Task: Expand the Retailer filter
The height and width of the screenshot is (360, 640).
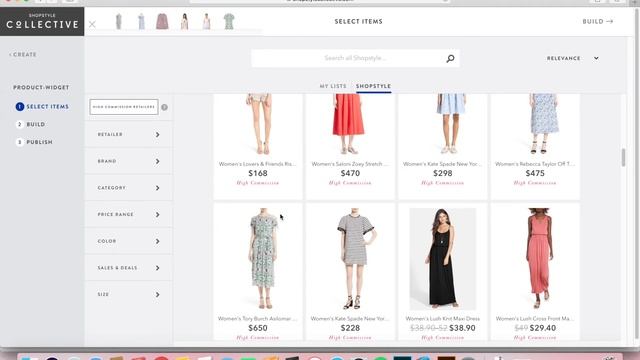Action: tap(129, 134)
